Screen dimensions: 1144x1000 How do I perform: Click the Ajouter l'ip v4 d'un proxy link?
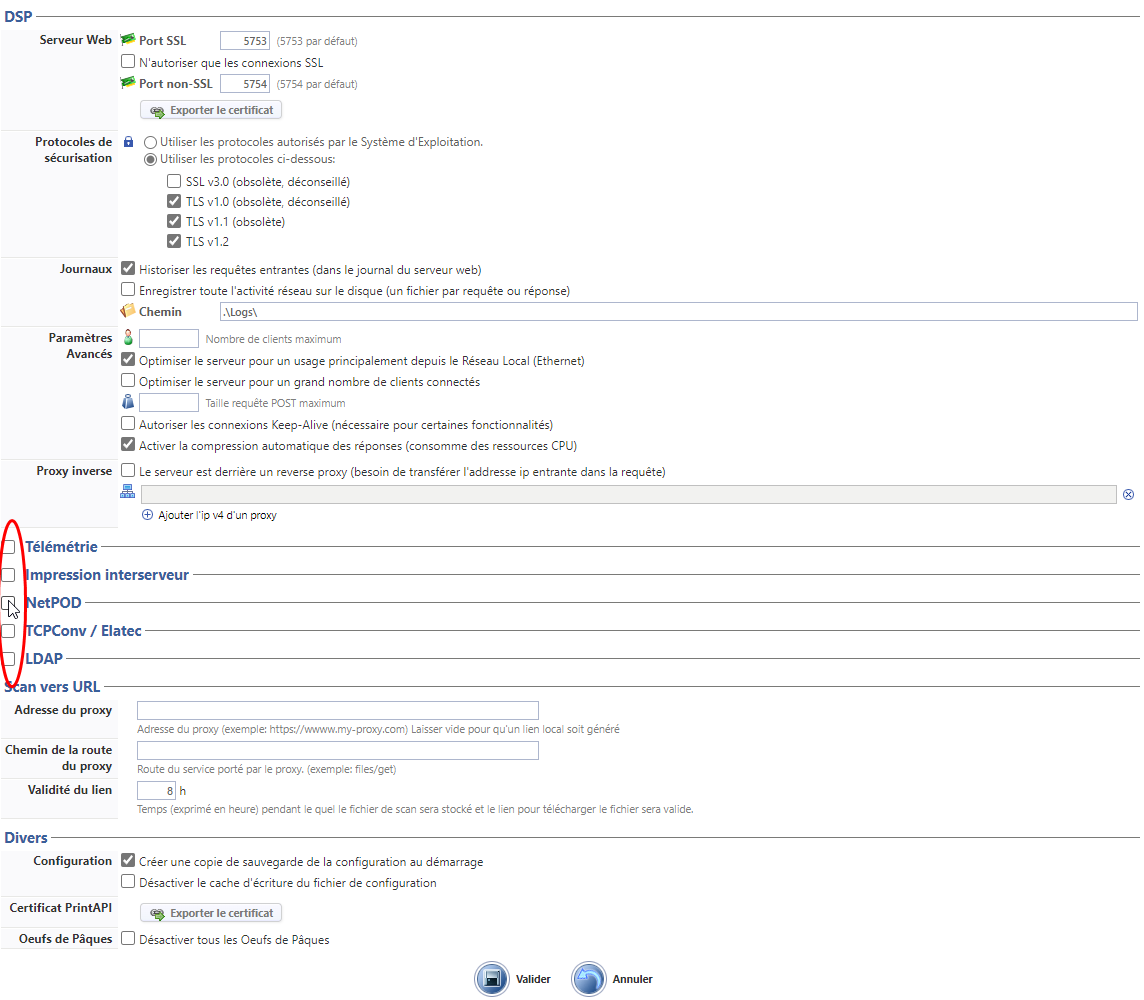tap(217, 515)
